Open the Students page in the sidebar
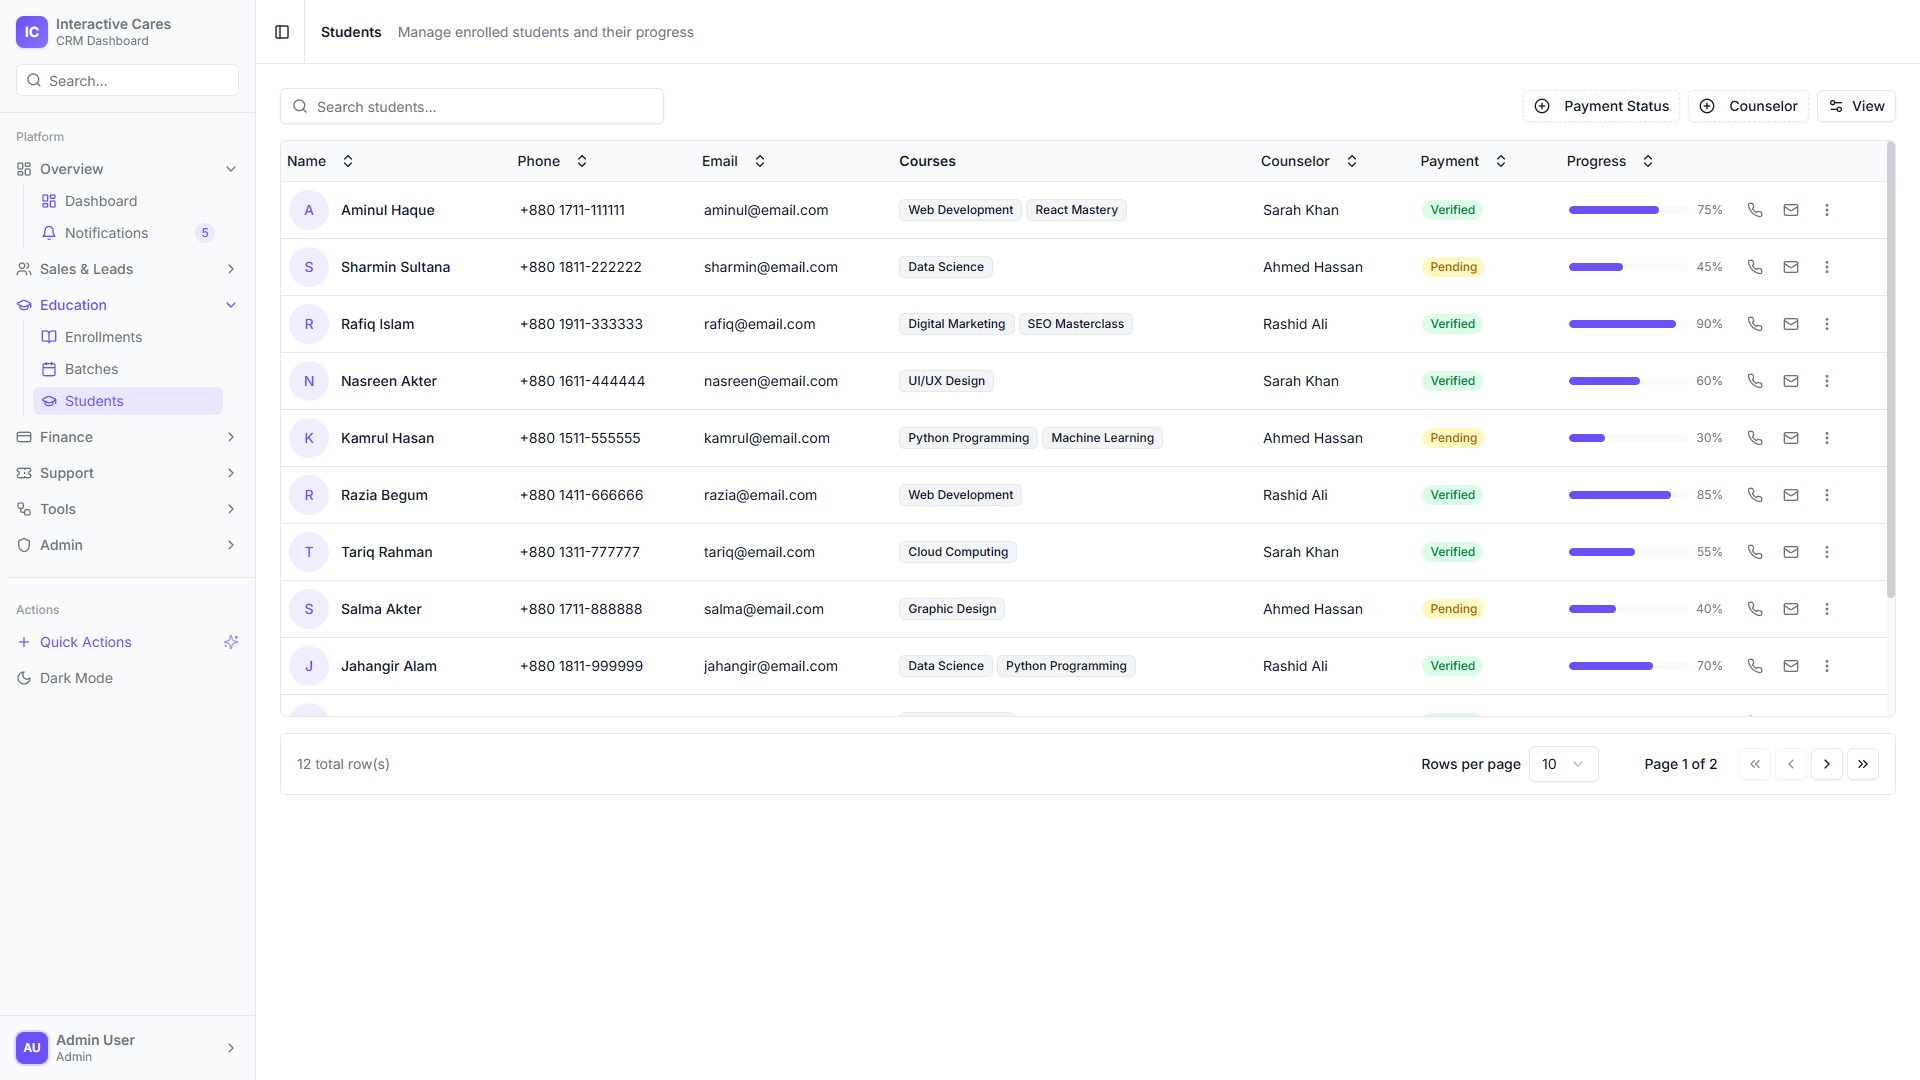Image resolution: width=1920 pixels, height=1080 pixels. [x=94, y=400]
